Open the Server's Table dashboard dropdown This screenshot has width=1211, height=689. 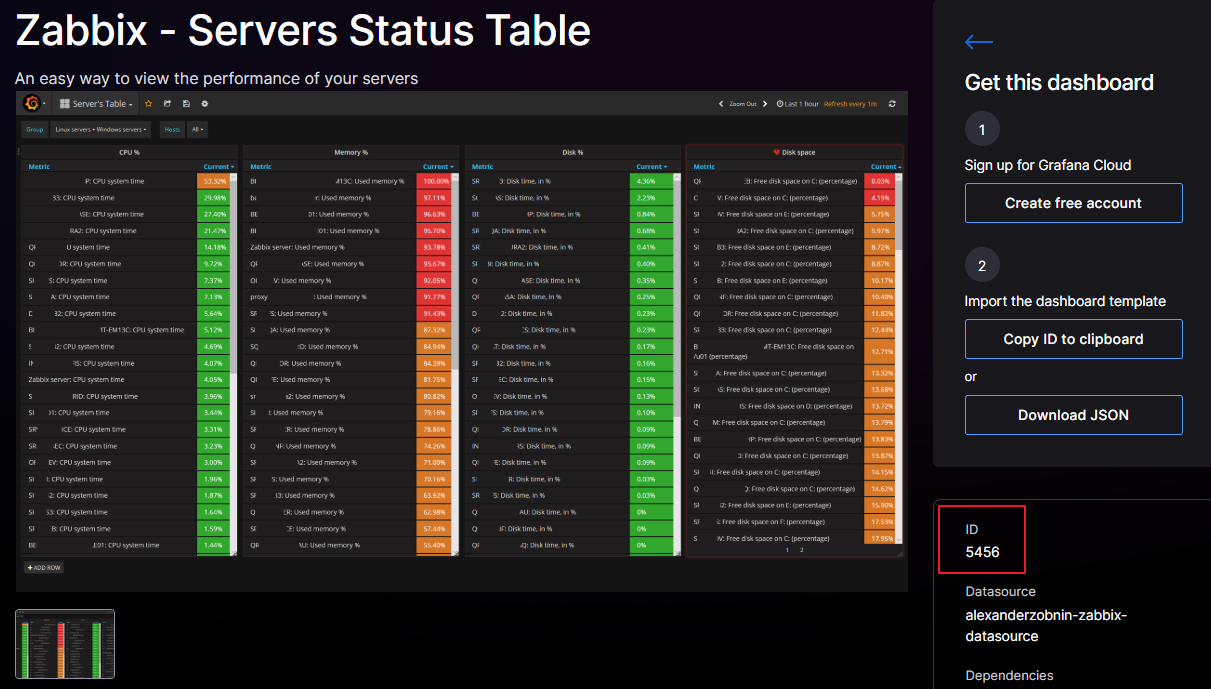point(96,104)
